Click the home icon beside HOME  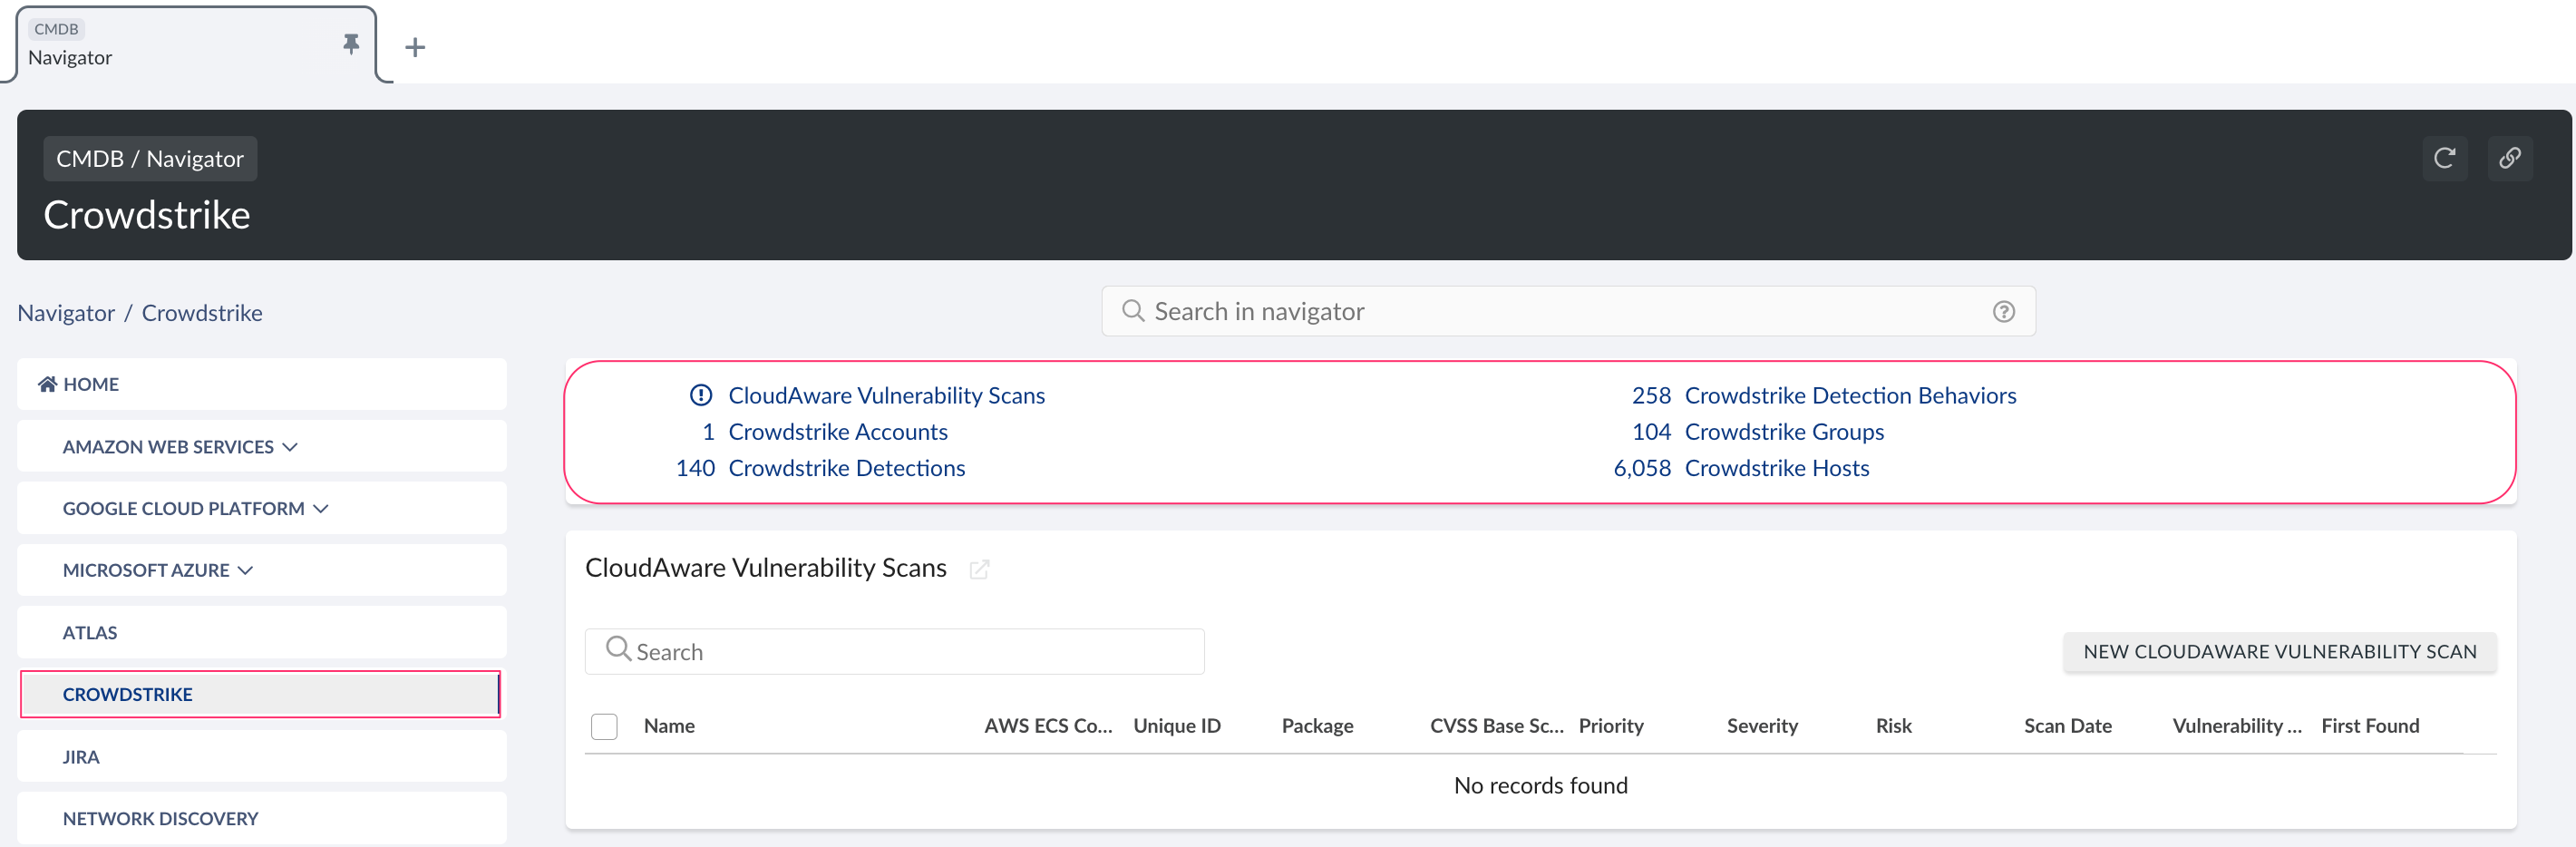pyautogui.click(x=47, y=384)
